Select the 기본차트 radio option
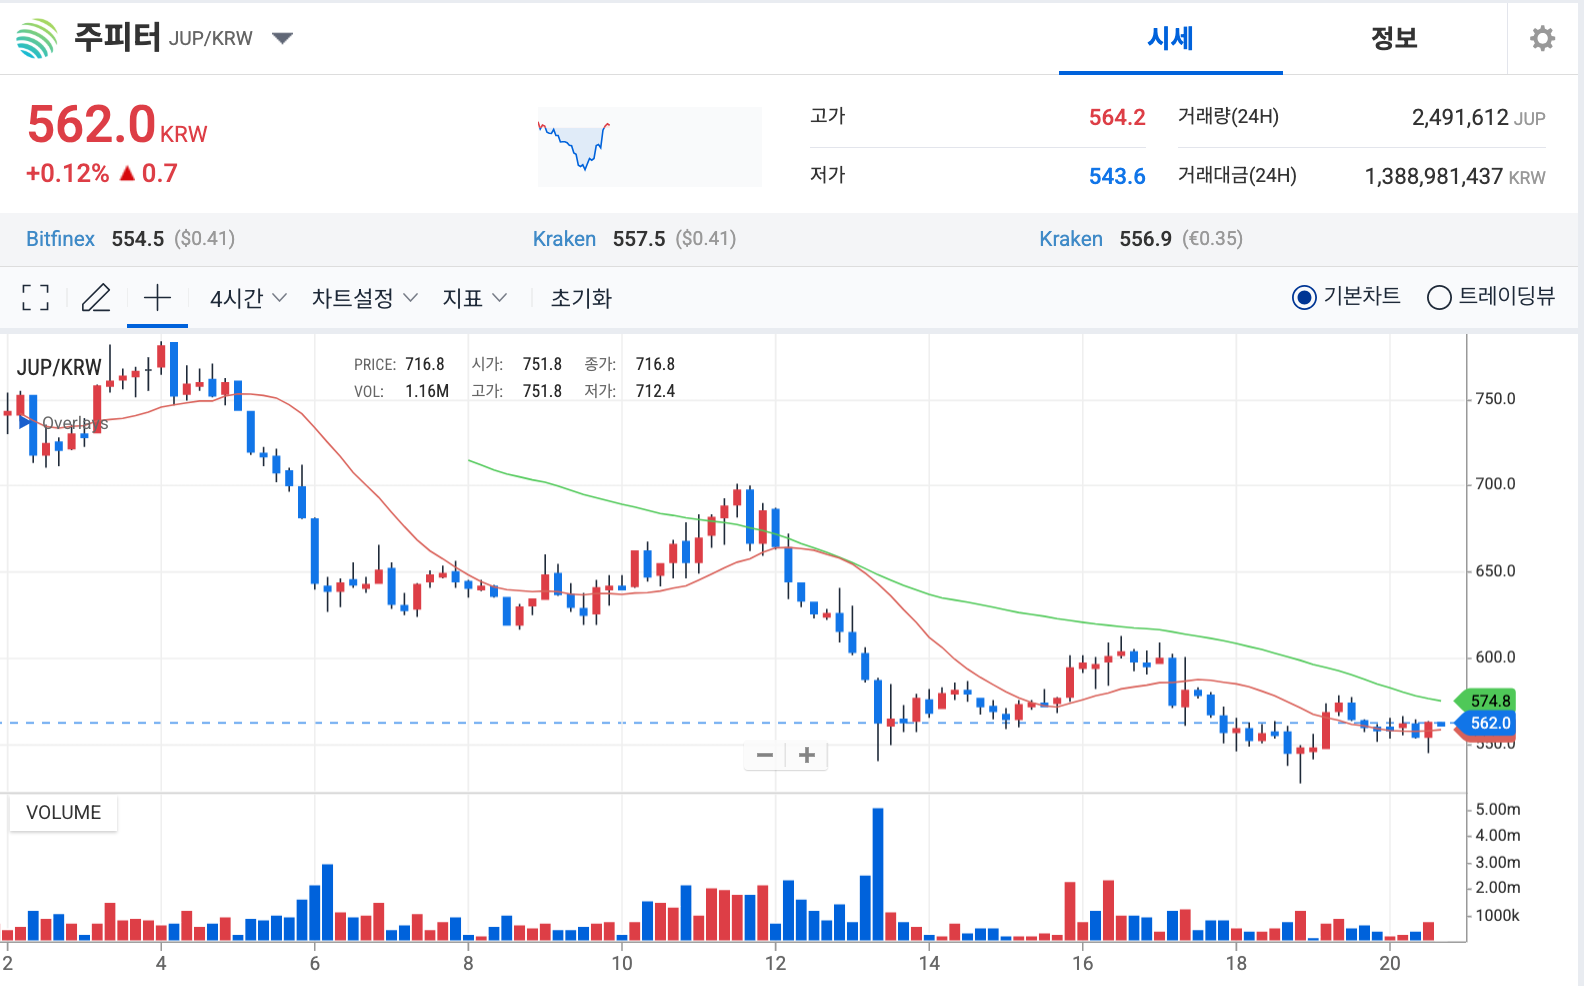Viewport: 1584px width, 986px height. [1304, 297]
